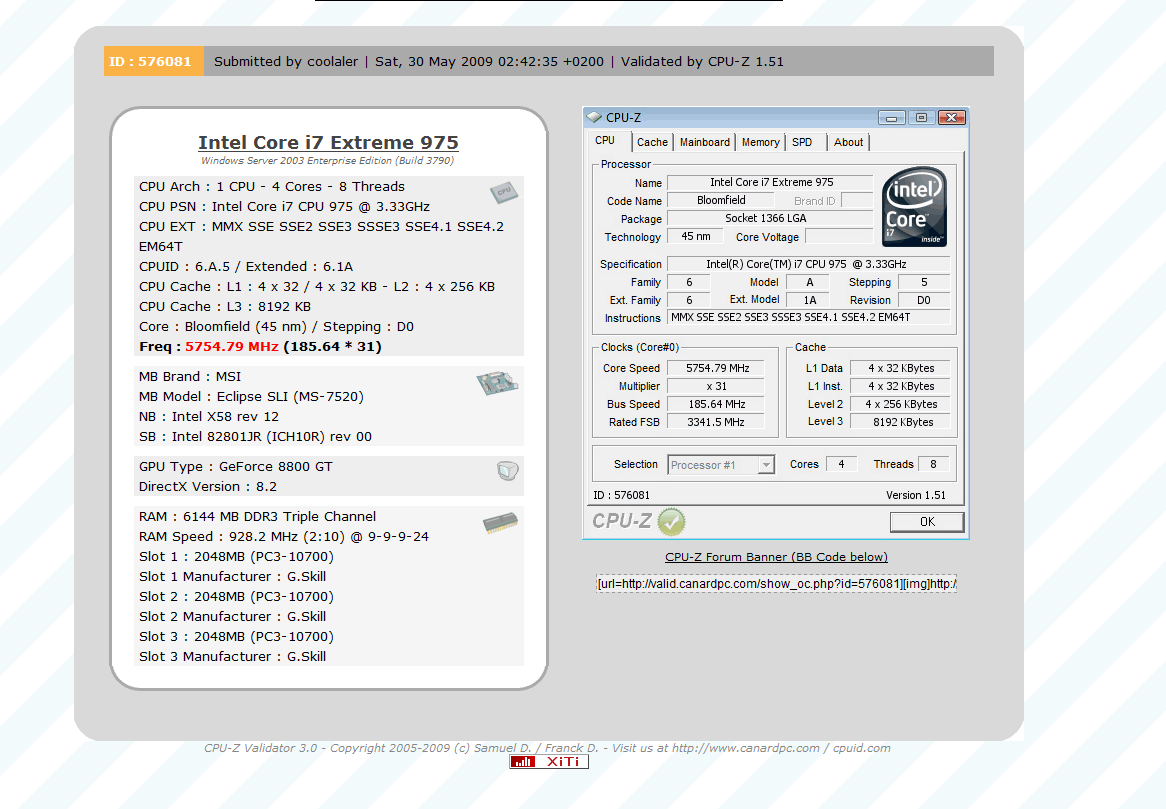Click the Revision value D0

tap(924, 300)
